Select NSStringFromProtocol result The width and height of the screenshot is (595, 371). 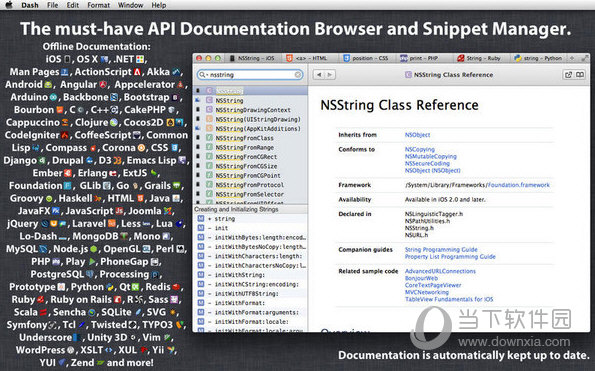point(250,185)
